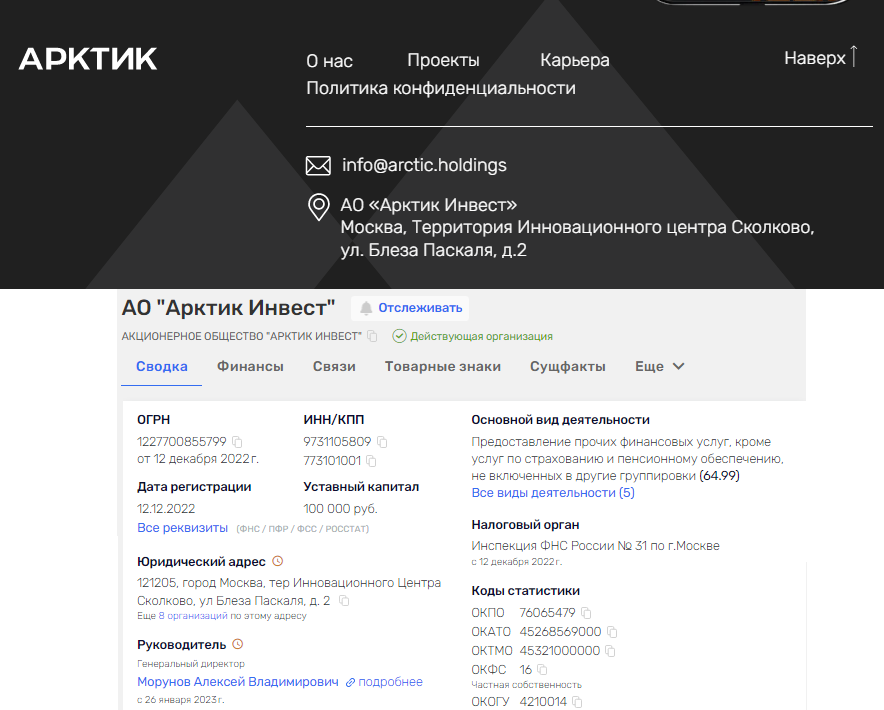Click the chain-link icon before подробнее
This screenshot has width=884, height=710.
tap(350, 681)
